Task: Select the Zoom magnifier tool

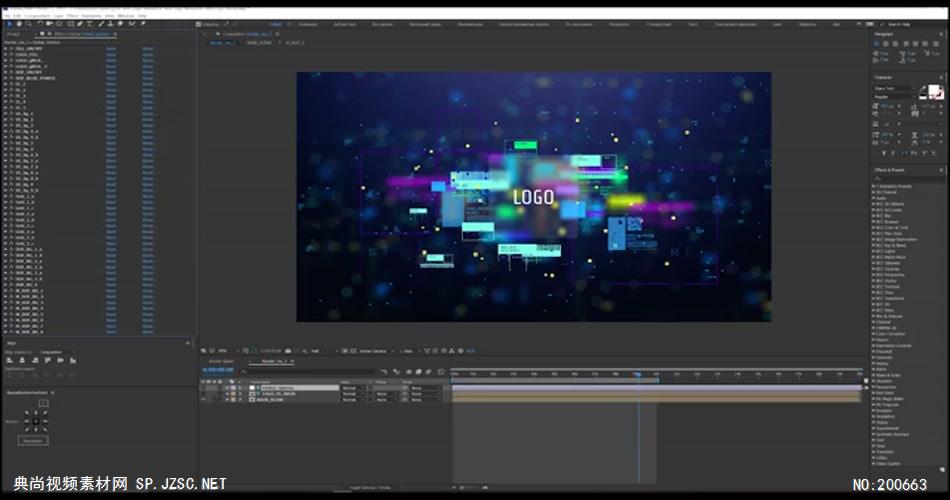Action: pos(28,24)
